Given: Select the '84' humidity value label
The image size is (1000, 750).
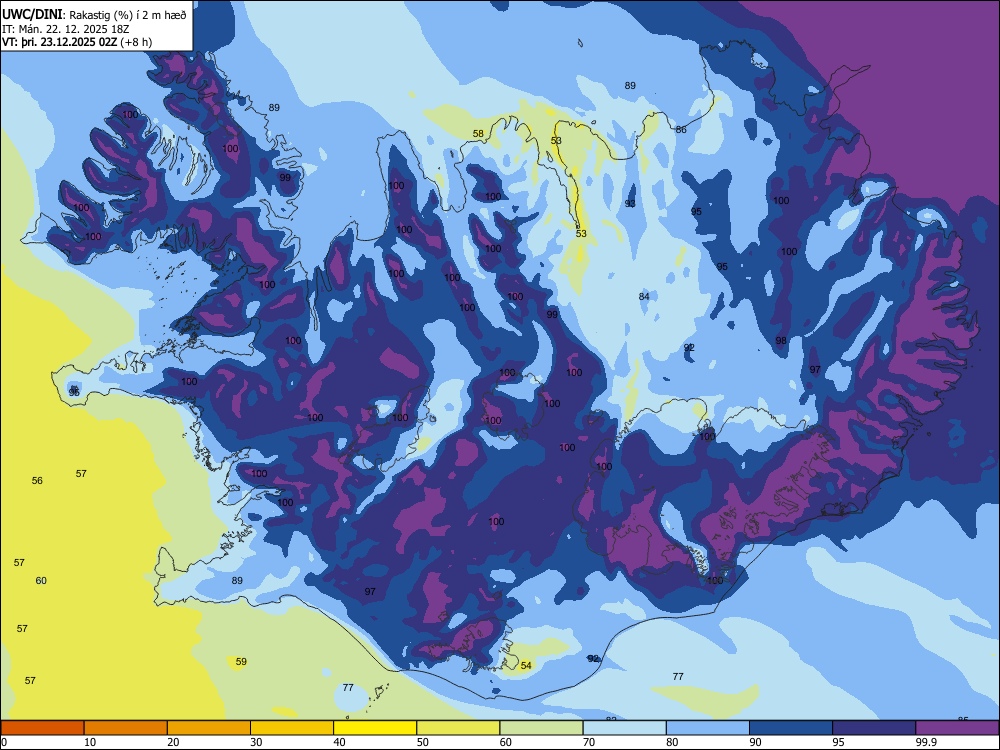Looking at the screenshot, I should 644,296.
